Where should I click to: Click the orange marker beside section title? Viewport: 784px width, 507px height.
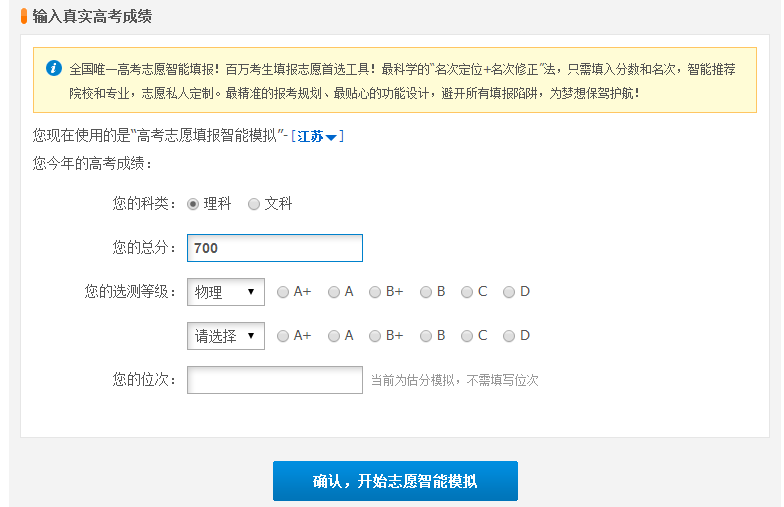pos(24,16)
